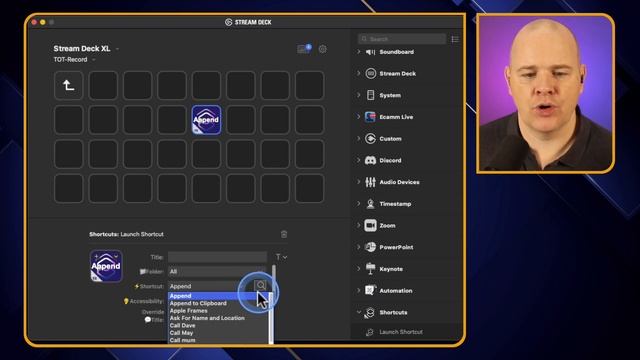Expand the Audio Devices category

click(359, 182)
